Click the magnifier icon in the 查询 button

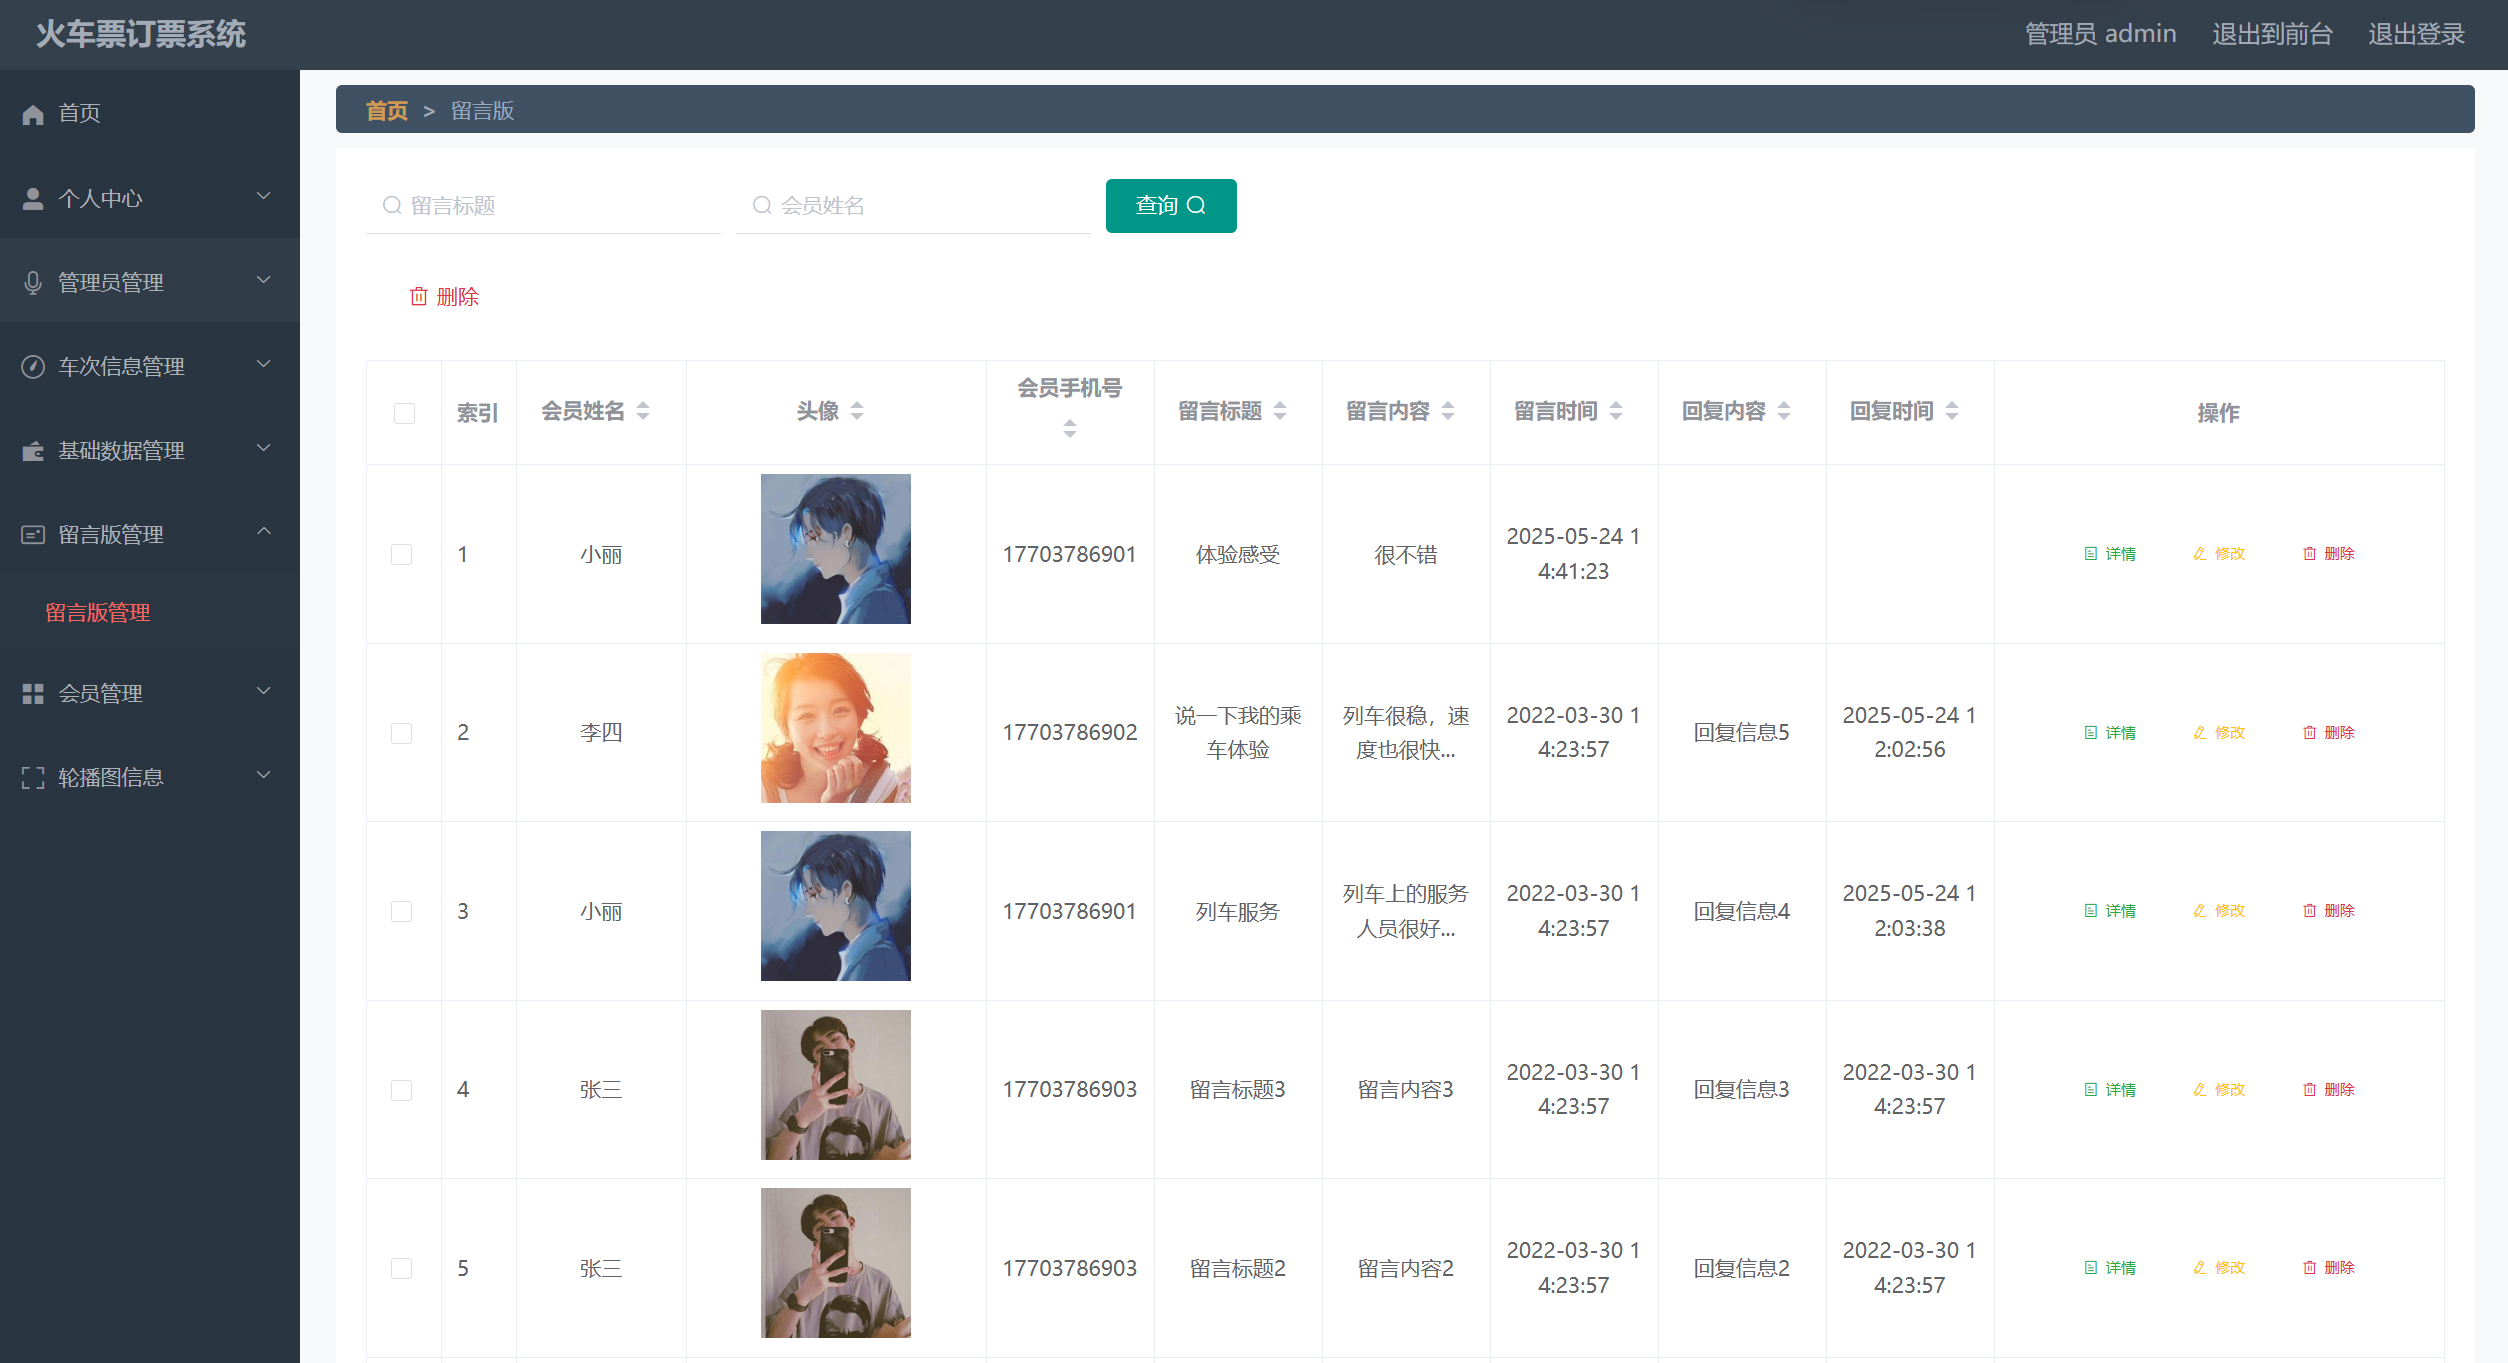pyautogui.click(x=1196, y=206)
